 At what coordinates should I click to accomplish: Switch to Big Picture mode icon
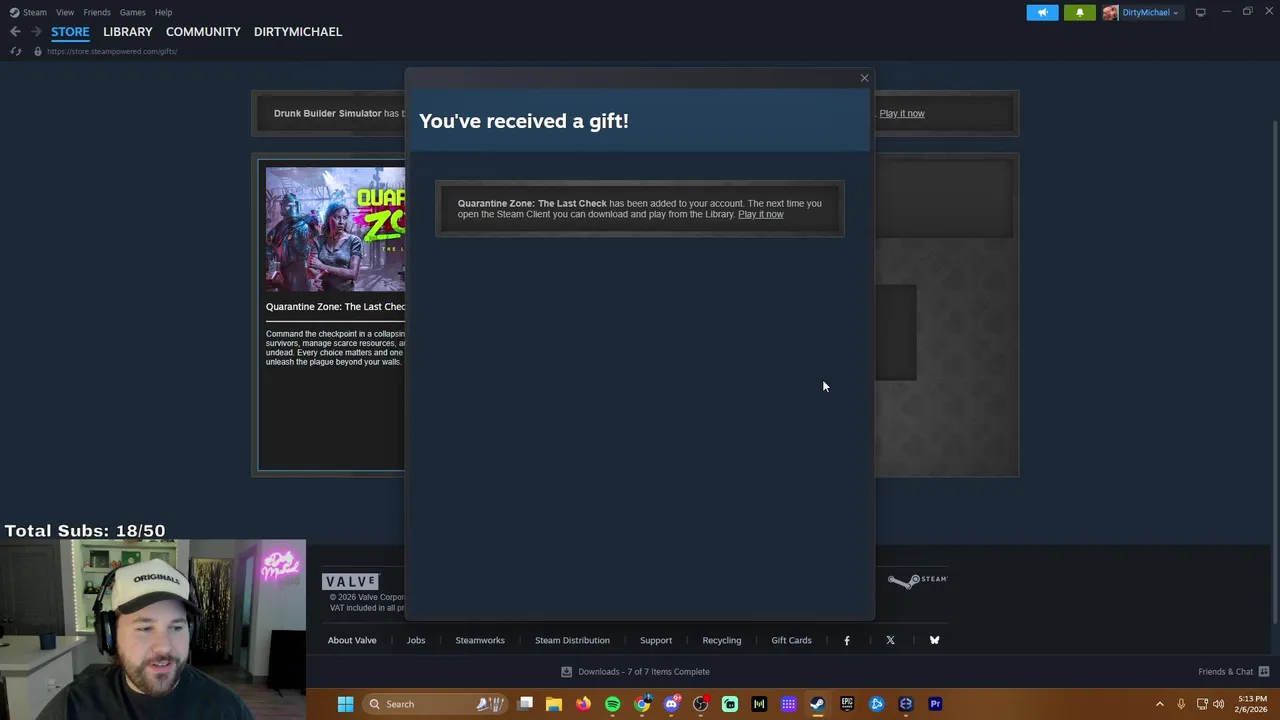pos(1200,12)
